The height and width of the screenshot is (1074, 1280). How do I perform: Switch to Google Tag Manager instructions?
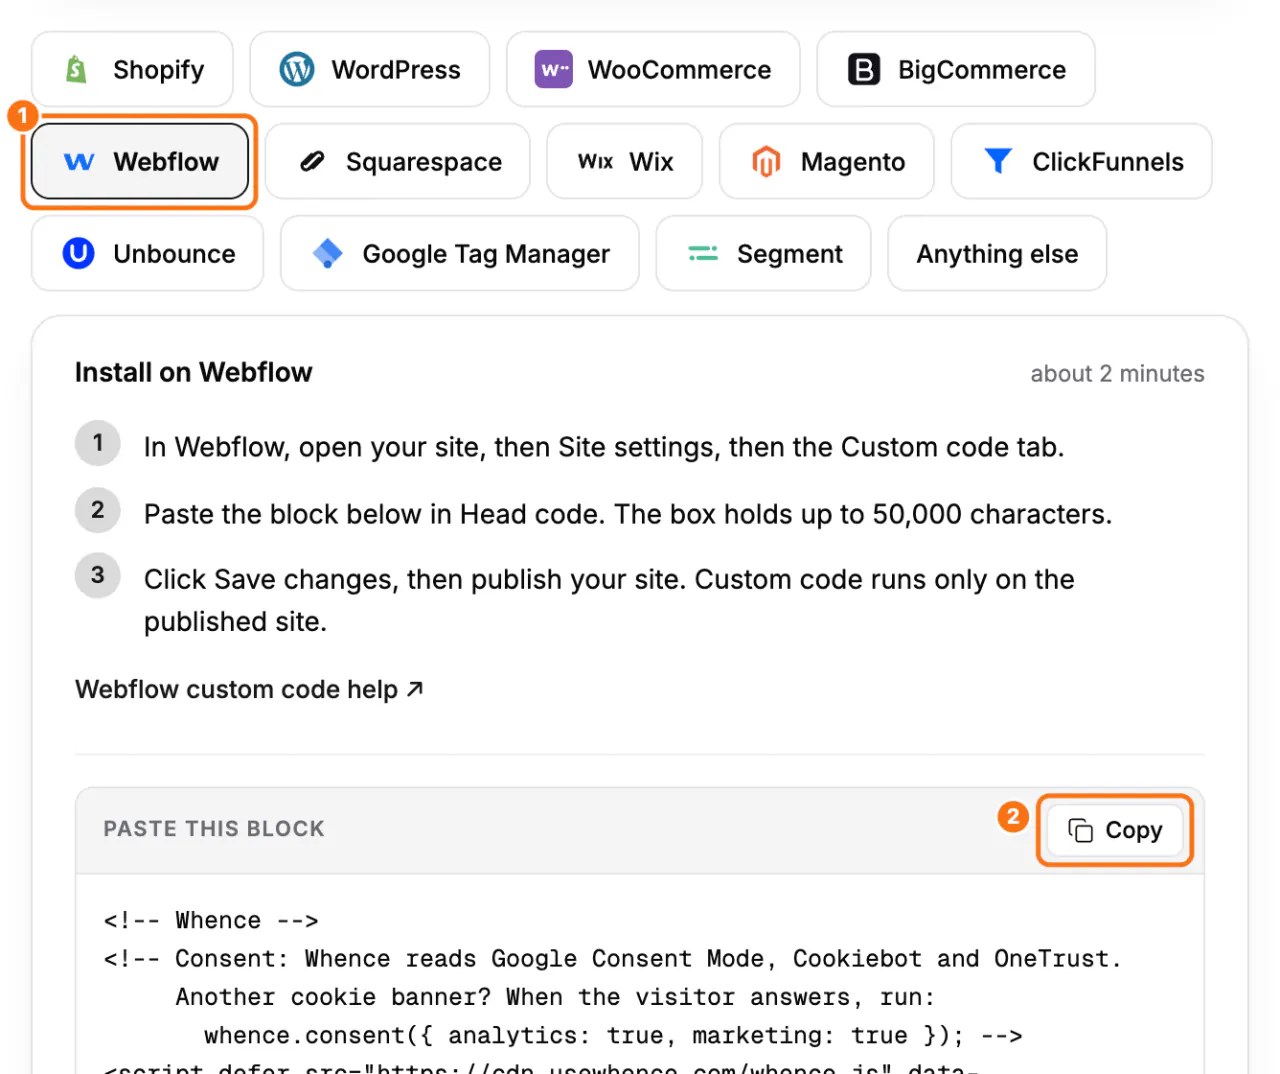460,253
